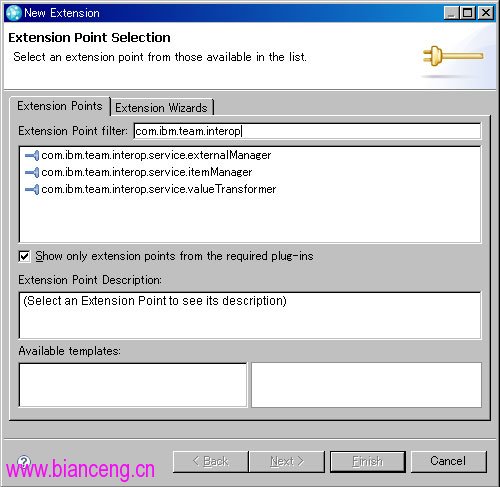This screenshot has width=500, height=487.
Task: Click the Next button
Action: coord(287,462)
